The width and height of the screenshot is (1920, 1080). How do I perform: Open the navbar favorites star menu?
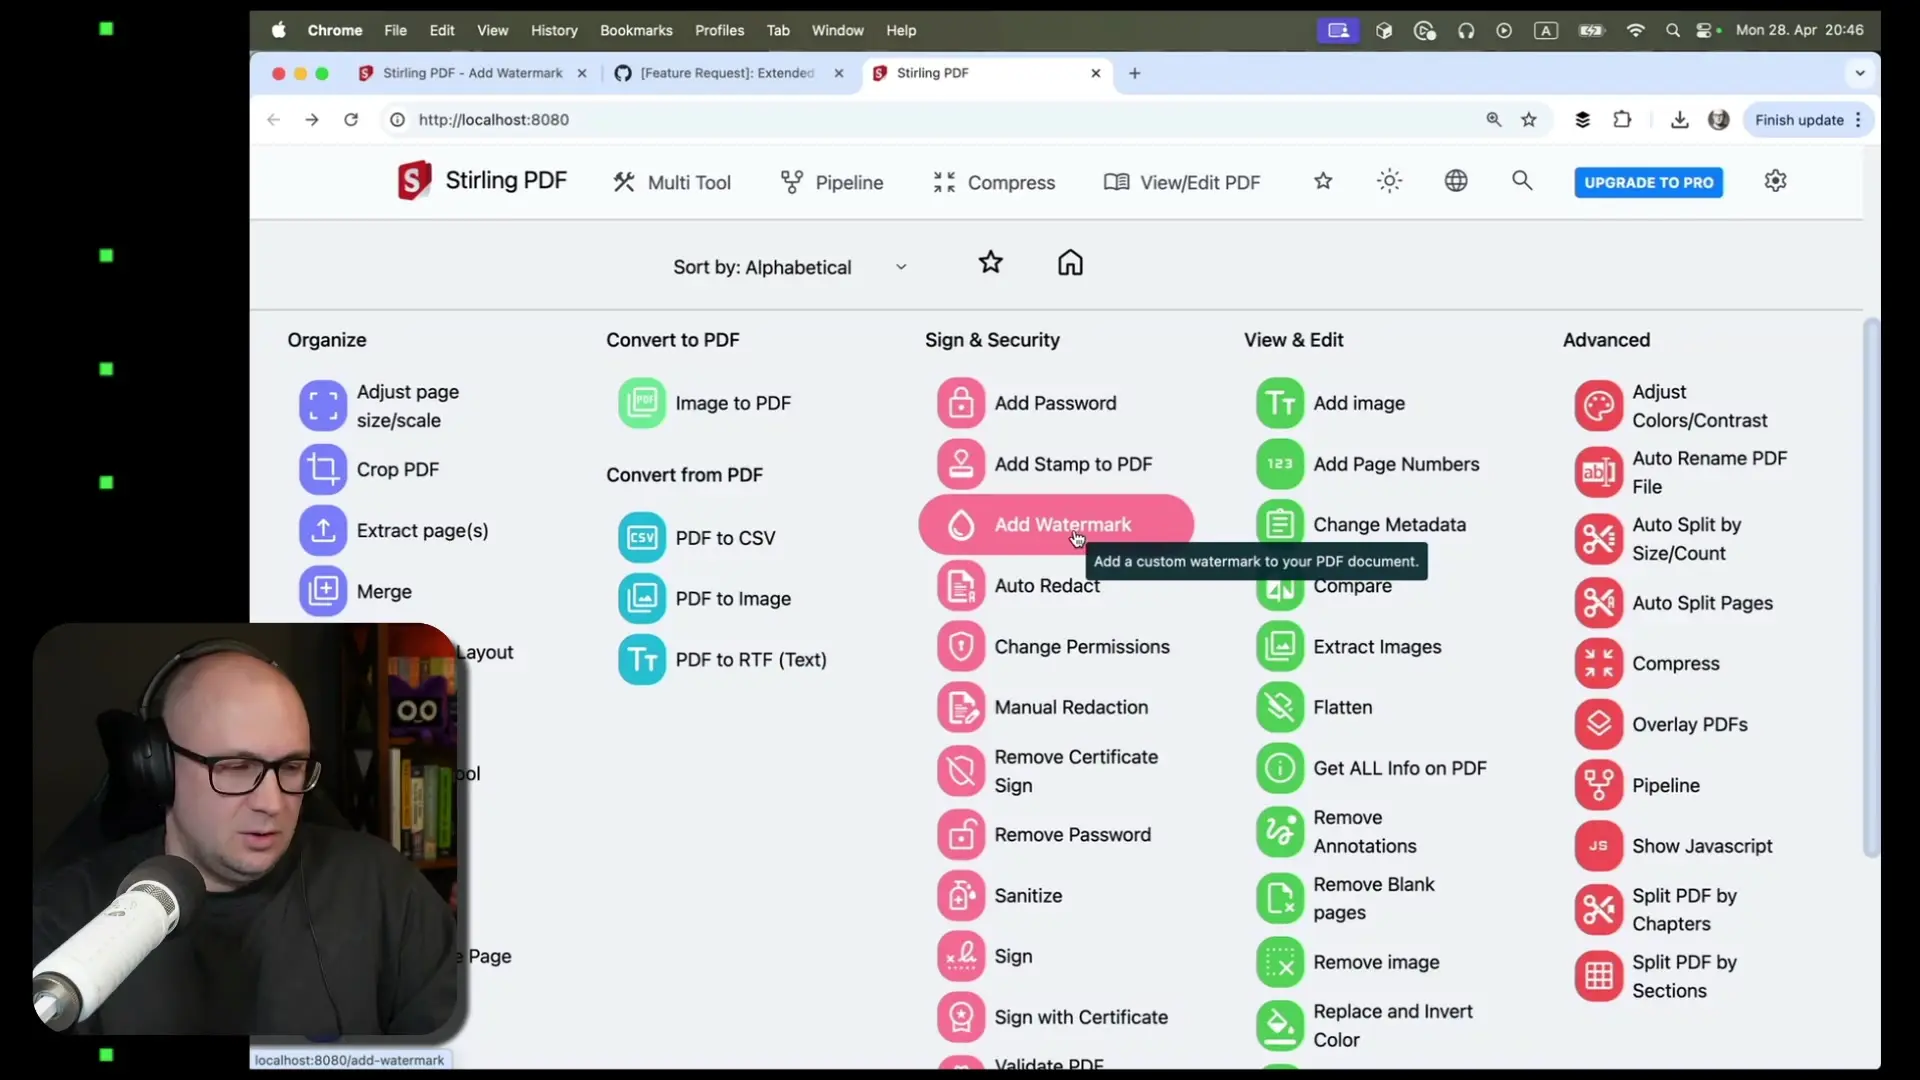pyautogui.click(x=1323, y=181)
